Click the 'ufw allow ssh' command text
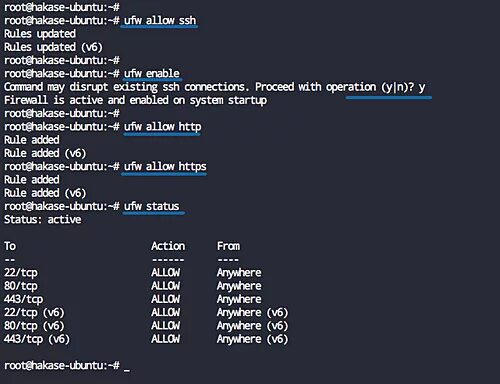Screen dimensions: 500x384 coord(160,21)
